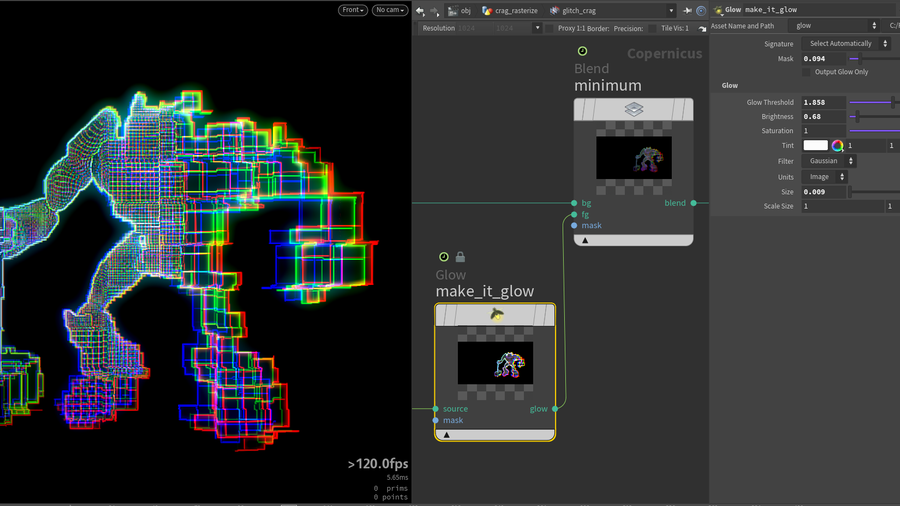Screen dimensions: 900x506
Task: Select the make_it_glow node thumbnail
Action: pyautogui.click(x=495, y=363)
